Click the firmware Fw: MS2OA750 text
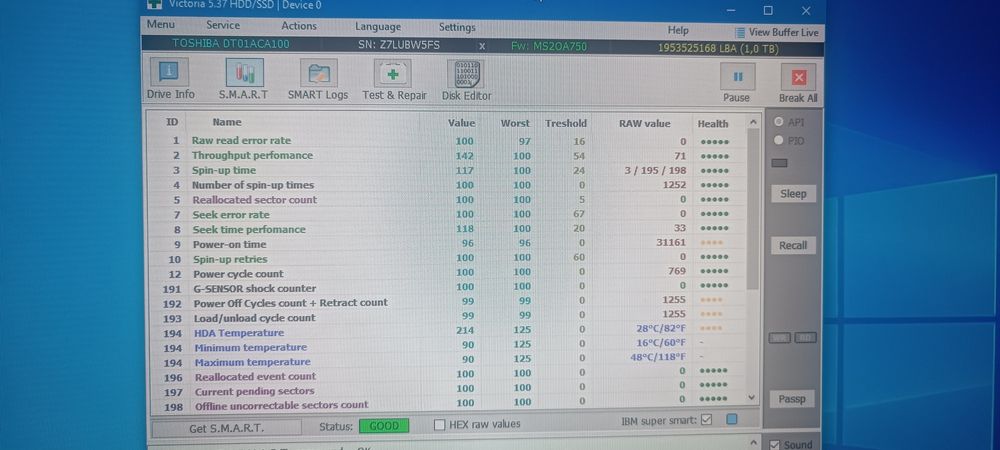The height and width of the screenshot is (450, 1000). coord(548,47)
